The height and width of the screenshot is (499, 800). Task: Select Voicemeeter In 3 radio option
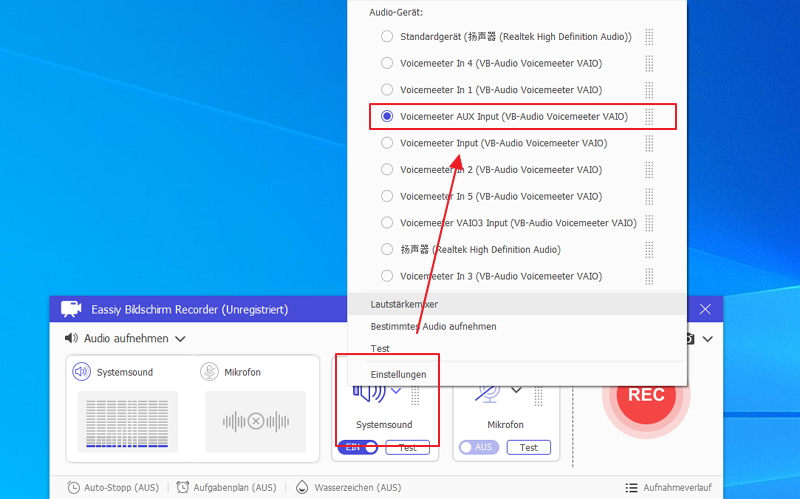[387, 276]
